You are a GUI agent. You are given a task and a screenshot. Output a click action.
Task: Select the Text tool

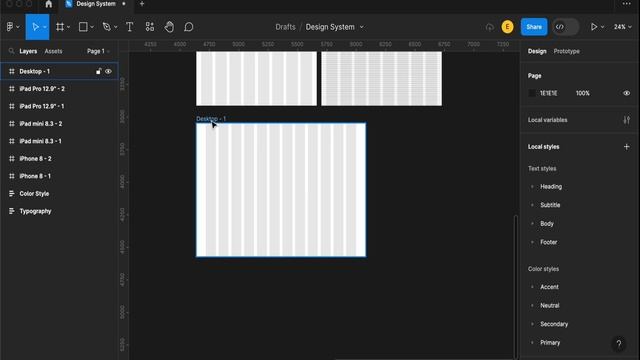coord(129,27)
